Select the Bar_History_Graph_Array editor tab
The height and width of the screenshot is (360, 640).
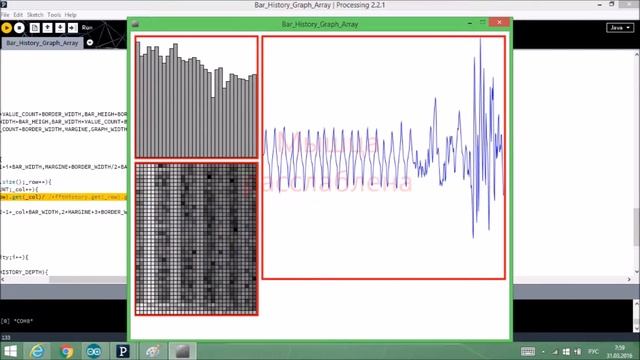[x=42, y=43]
